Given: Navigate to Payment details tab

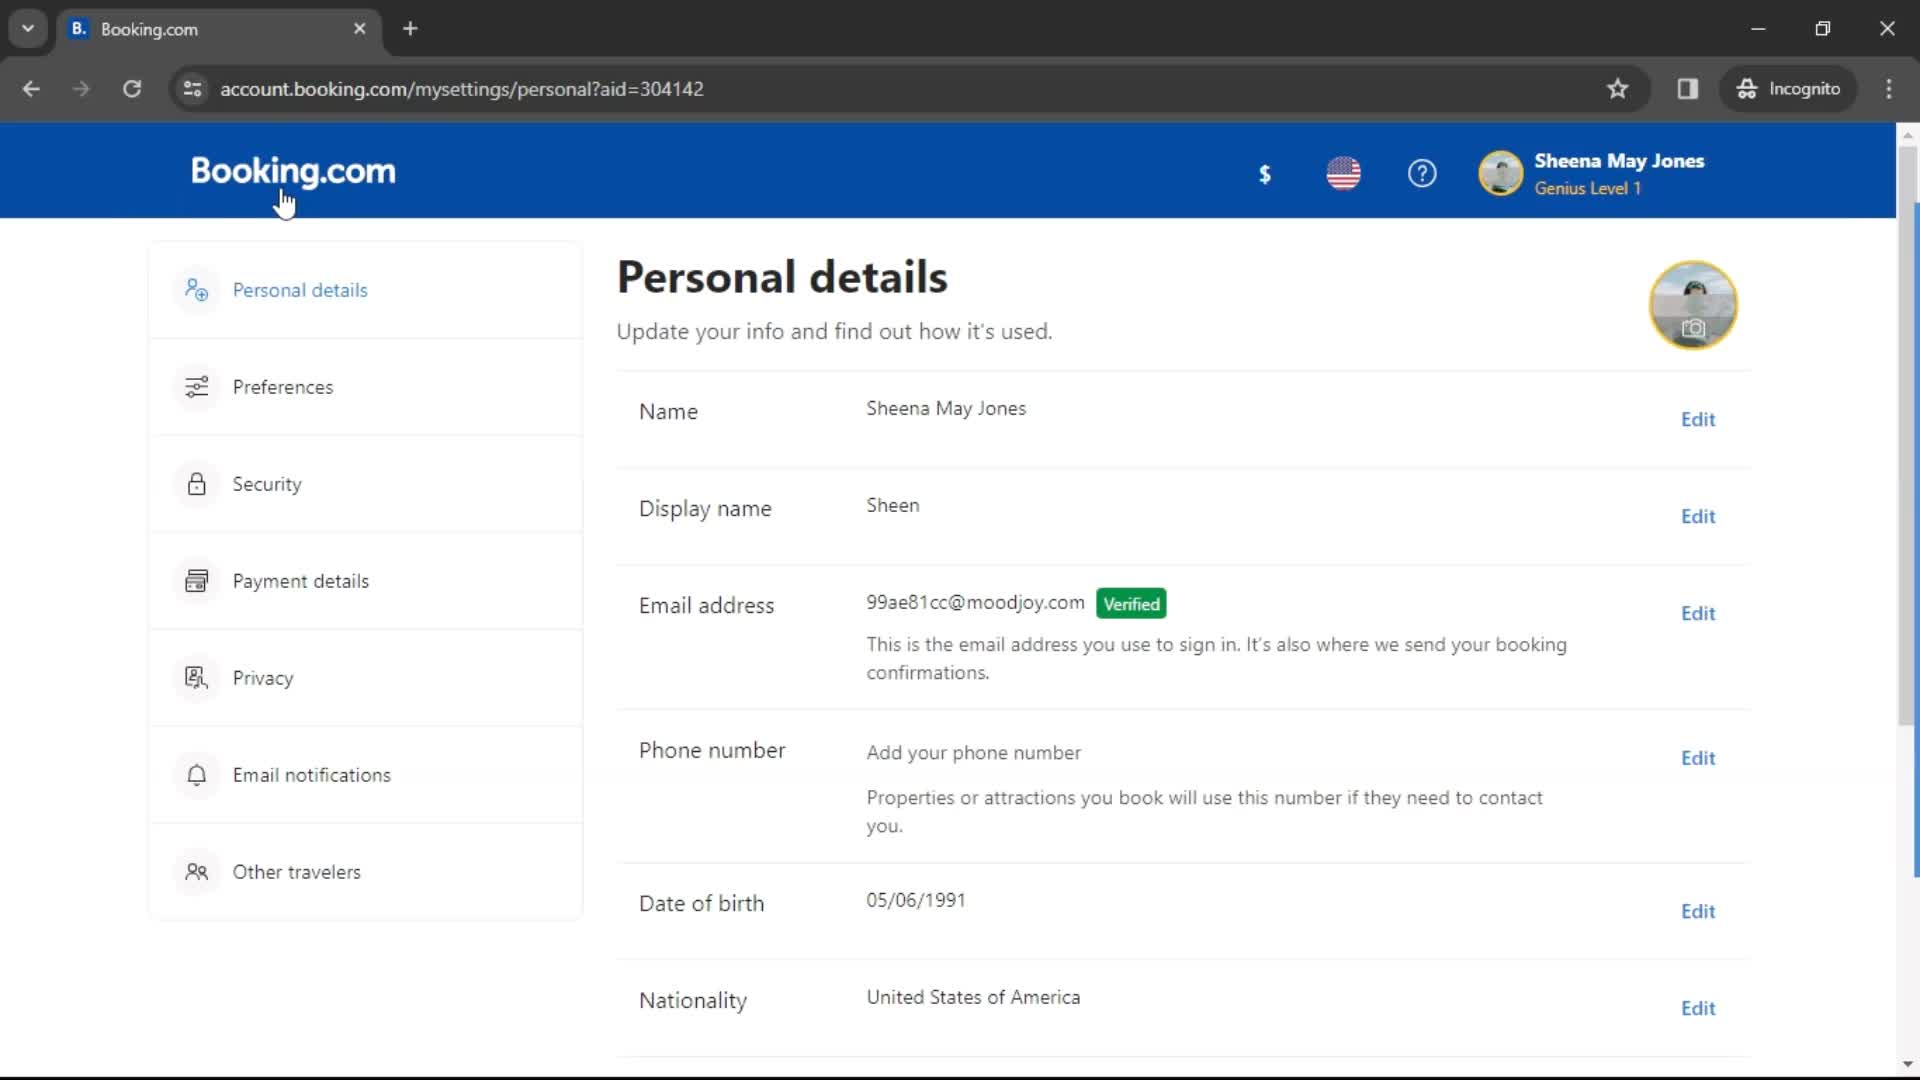Looking at the screenshot, I should click(x=301, y=580).
